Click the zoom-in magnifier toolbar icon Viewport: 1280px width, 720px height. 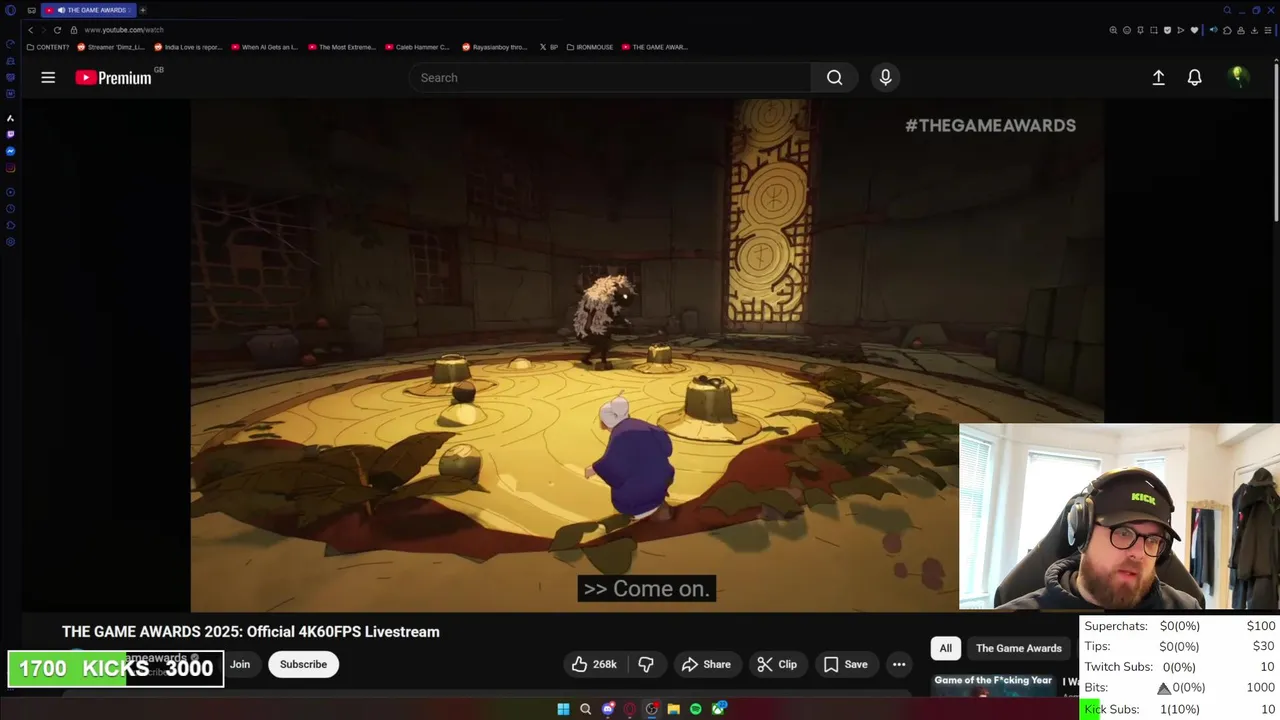1113,30
